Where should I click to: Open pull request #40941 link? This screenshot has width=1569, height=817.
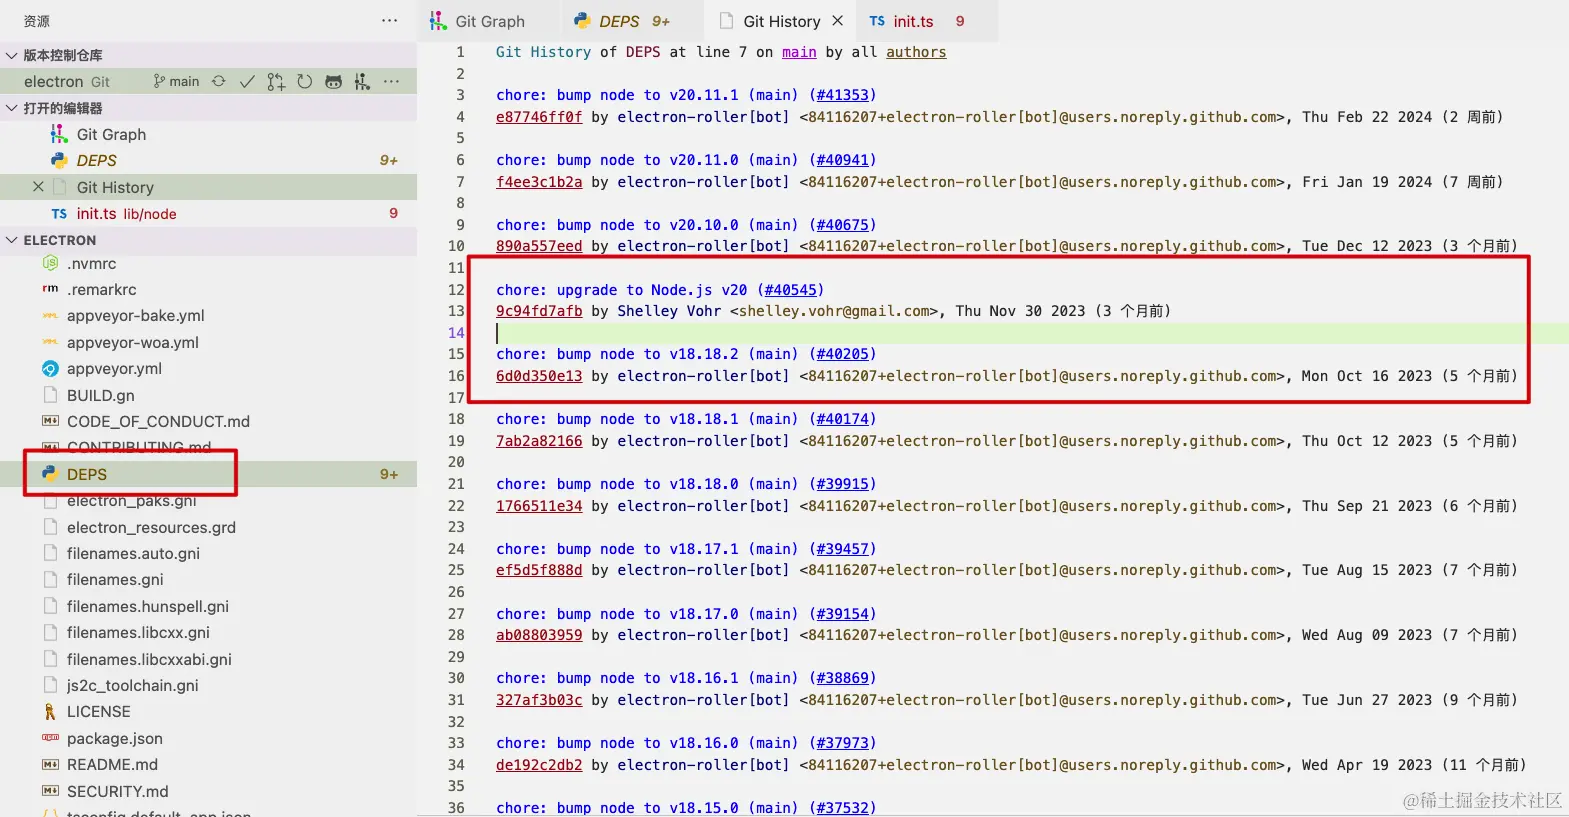coord(843,160)
